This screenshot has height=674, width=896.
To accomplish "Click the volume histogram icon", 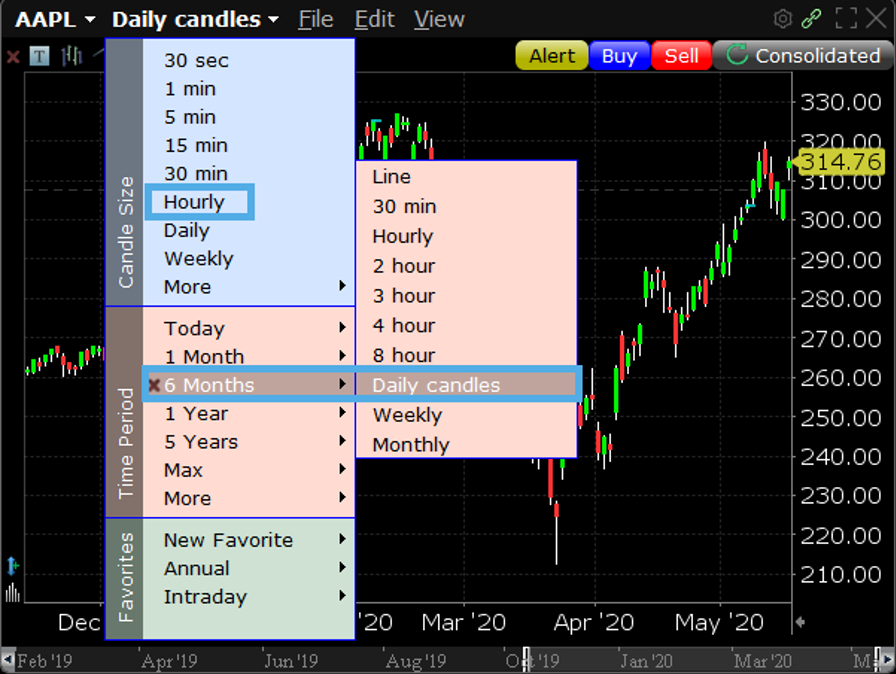I will tap(12, 592).
